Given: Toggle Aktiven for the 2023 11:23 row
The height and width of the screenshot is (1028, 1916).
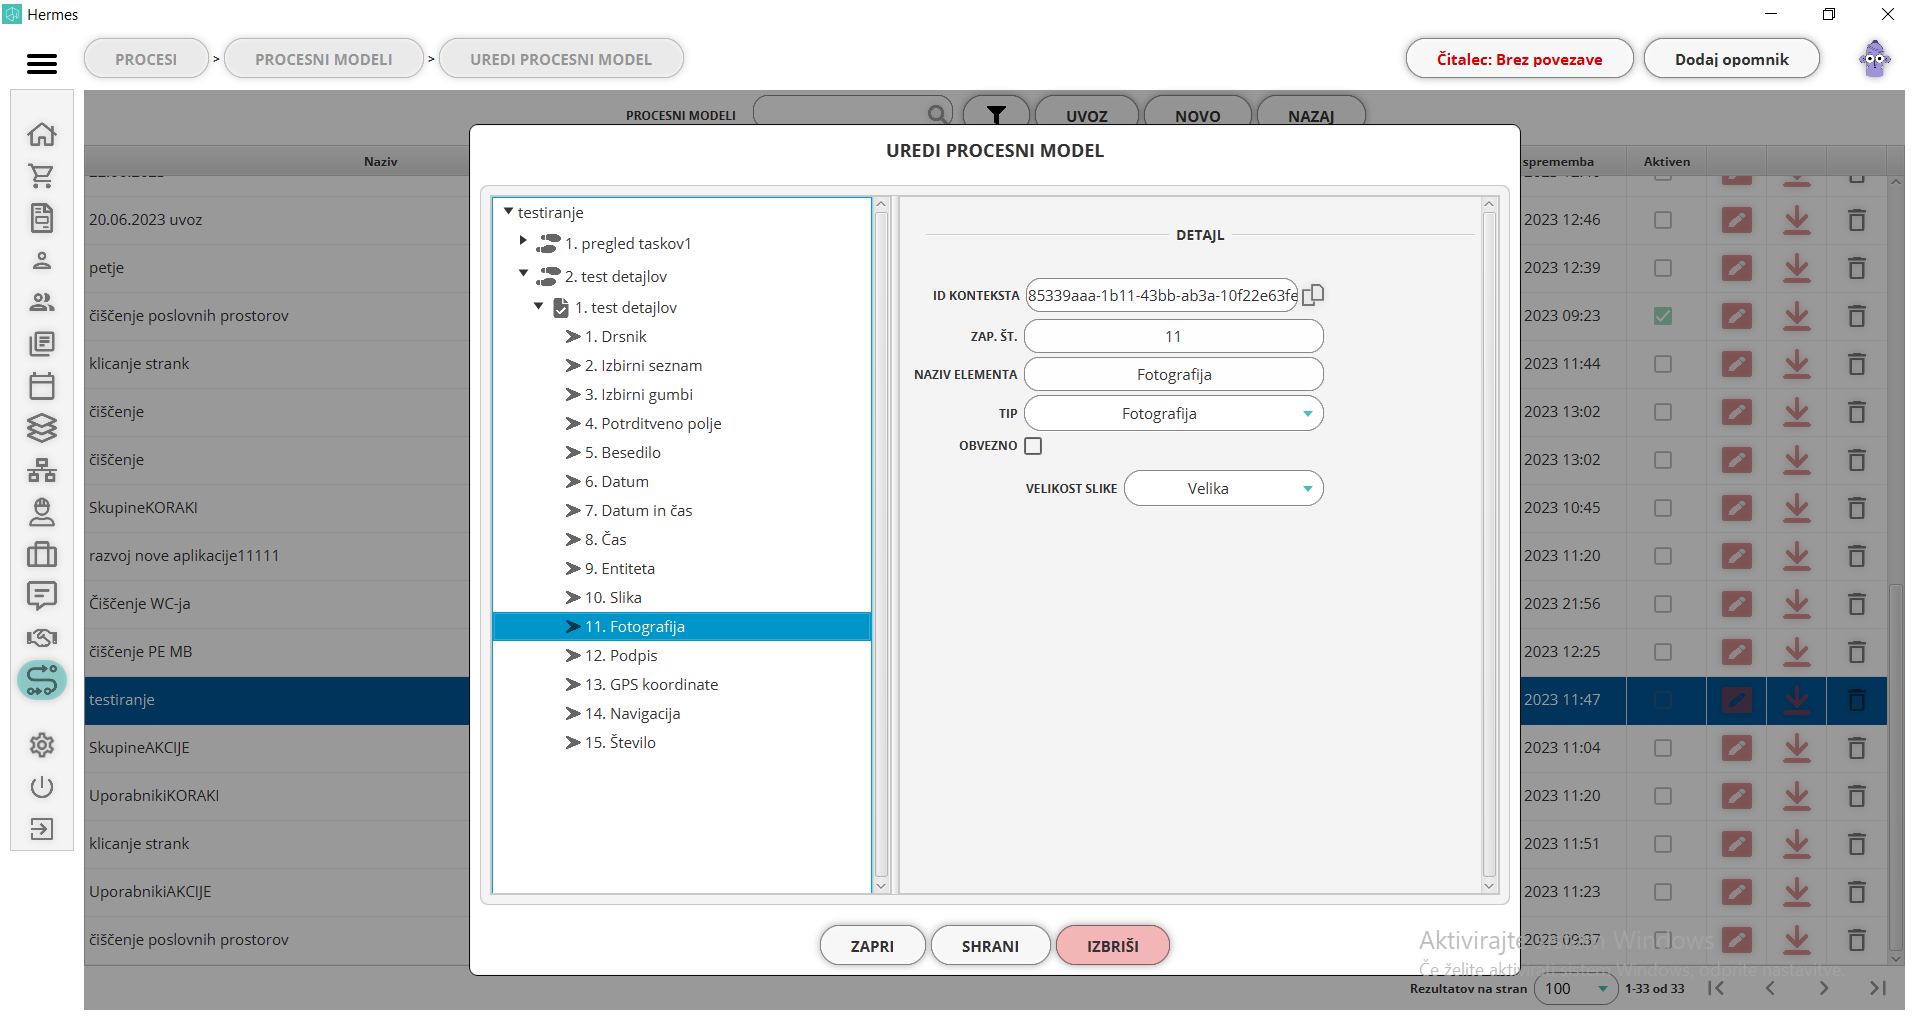Looking at the screenshot, I should coord(1663,892).
